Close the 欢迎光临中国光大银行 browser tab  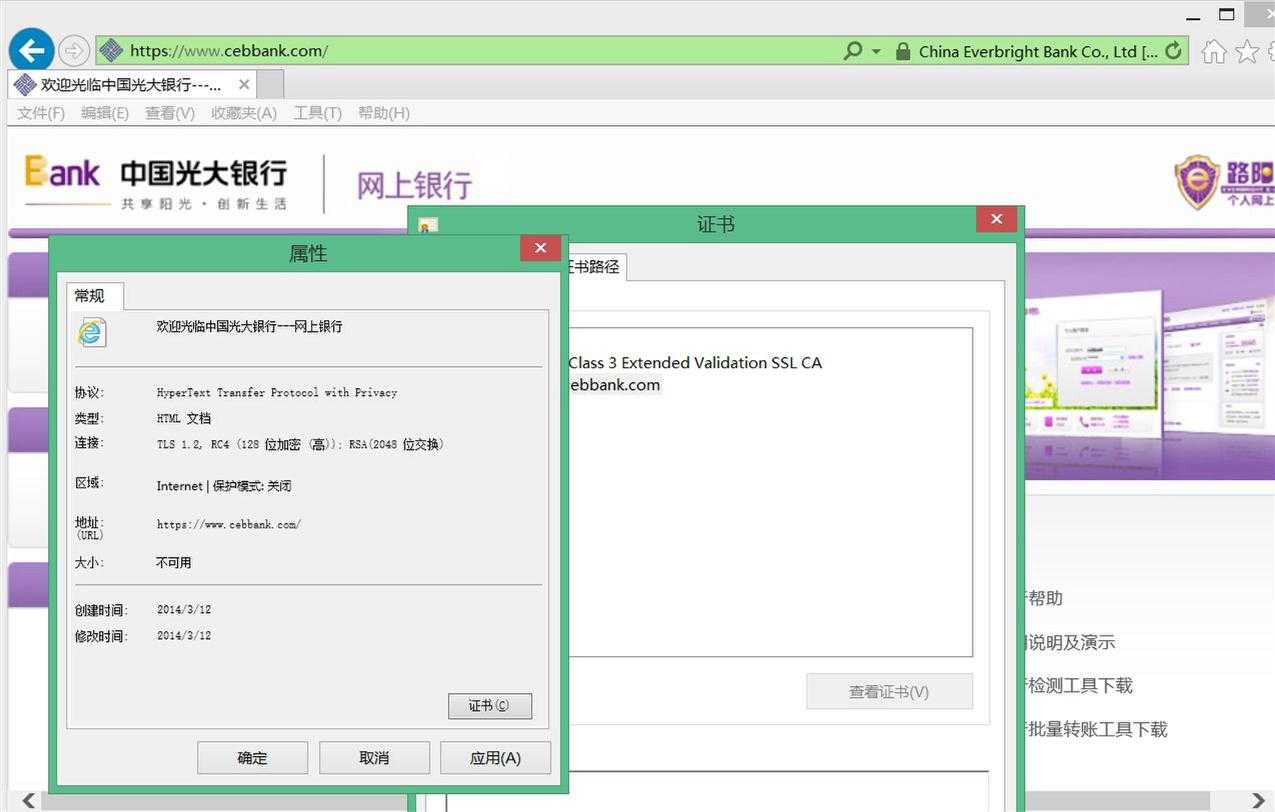pyautogui.click(x=244, y=84)
